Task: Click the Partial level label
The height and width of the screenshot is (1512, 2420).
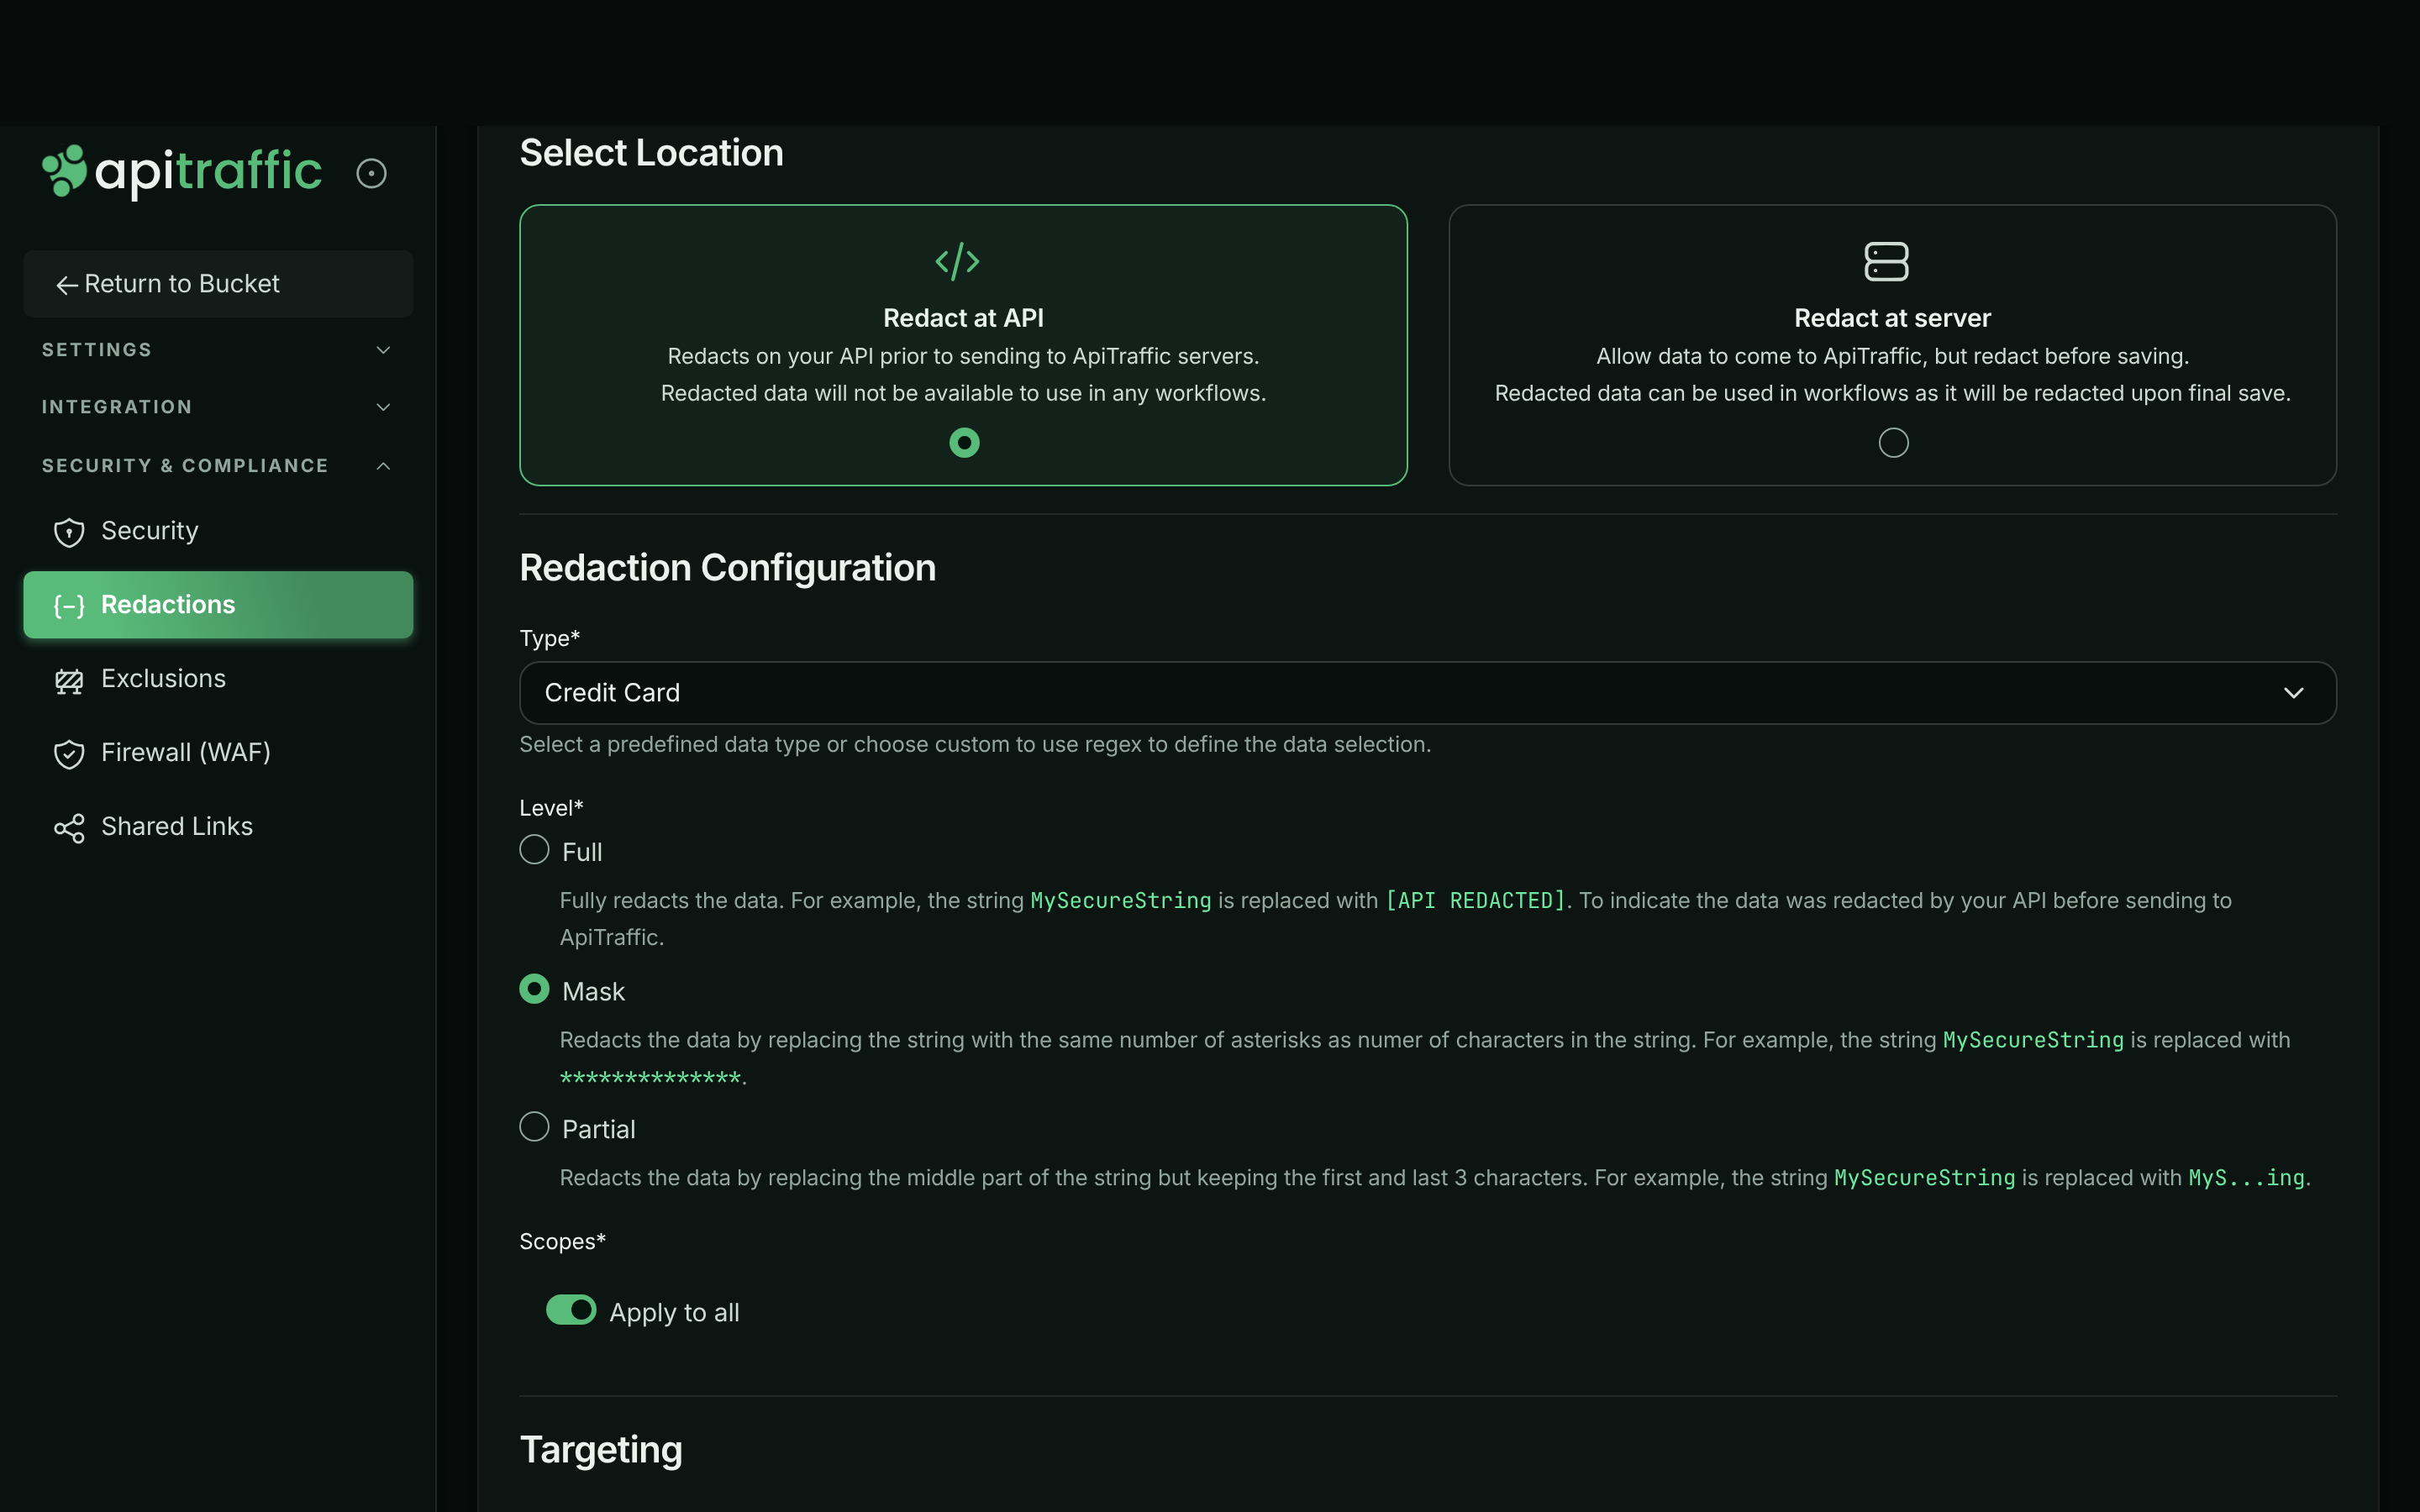Action: [x=598, y=1130]
